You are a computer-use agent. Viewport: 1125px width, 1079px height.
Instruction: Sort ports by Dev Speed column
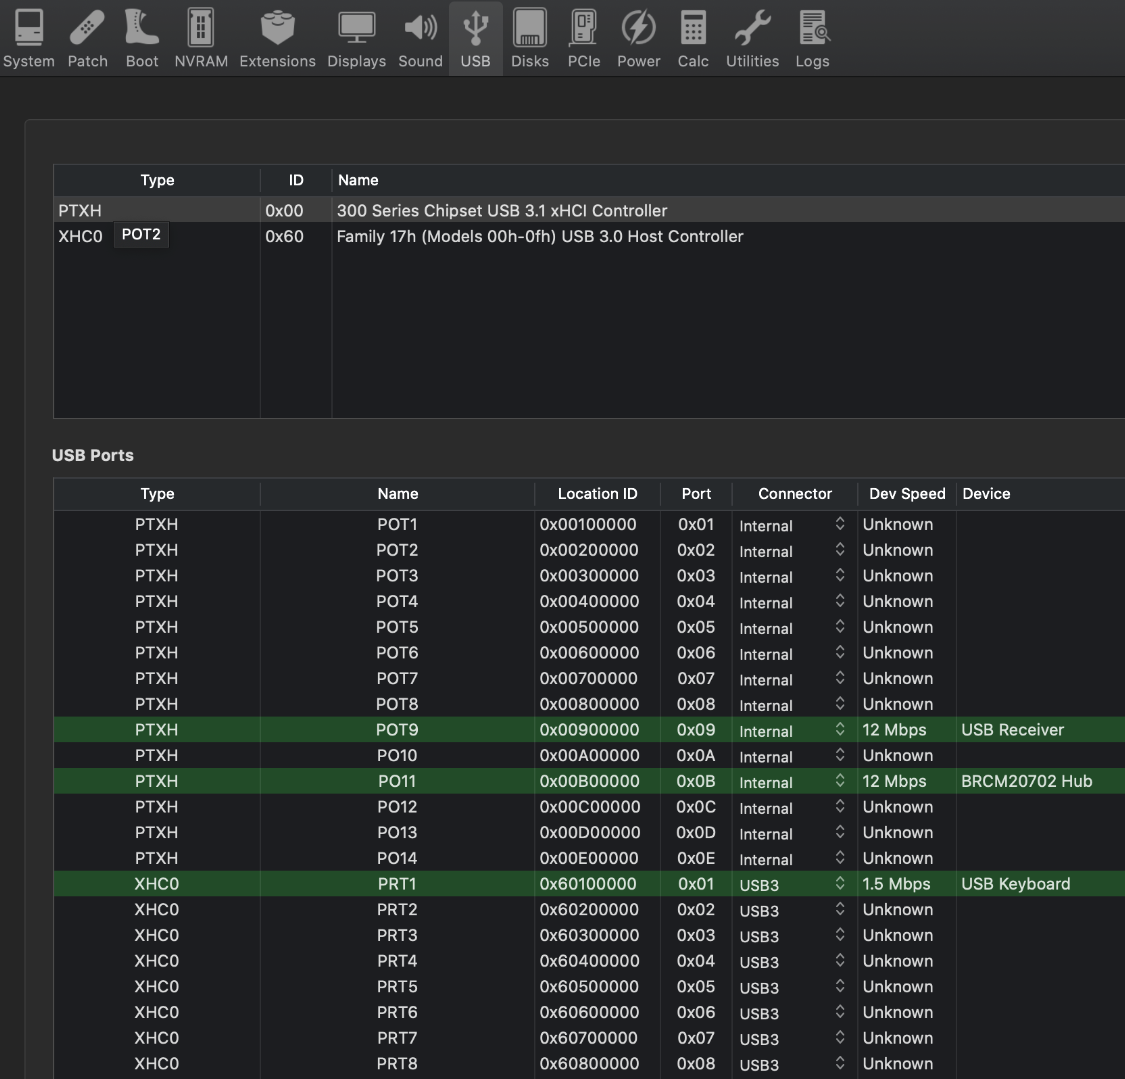click(x=906, y=494)
